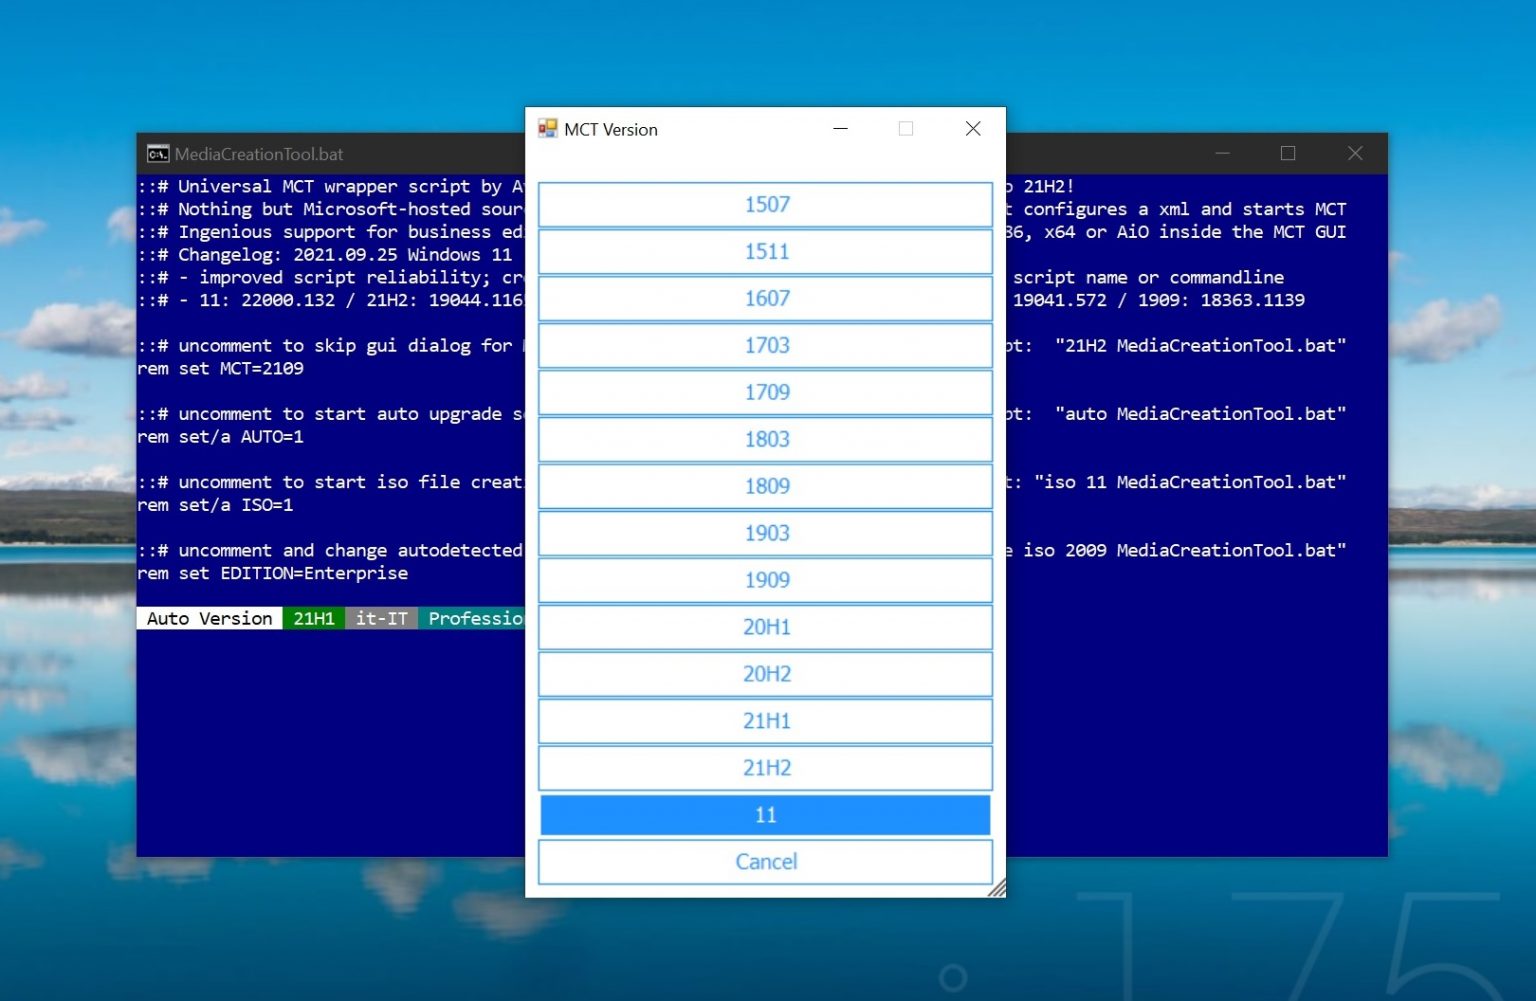Pick the 21H1 version option
The width and height of the screenshot is (1536, 1001).
765,721
